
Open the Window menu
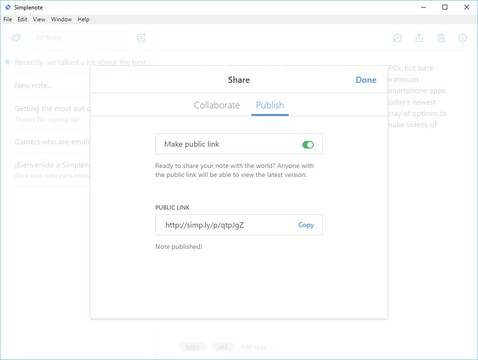61,19
